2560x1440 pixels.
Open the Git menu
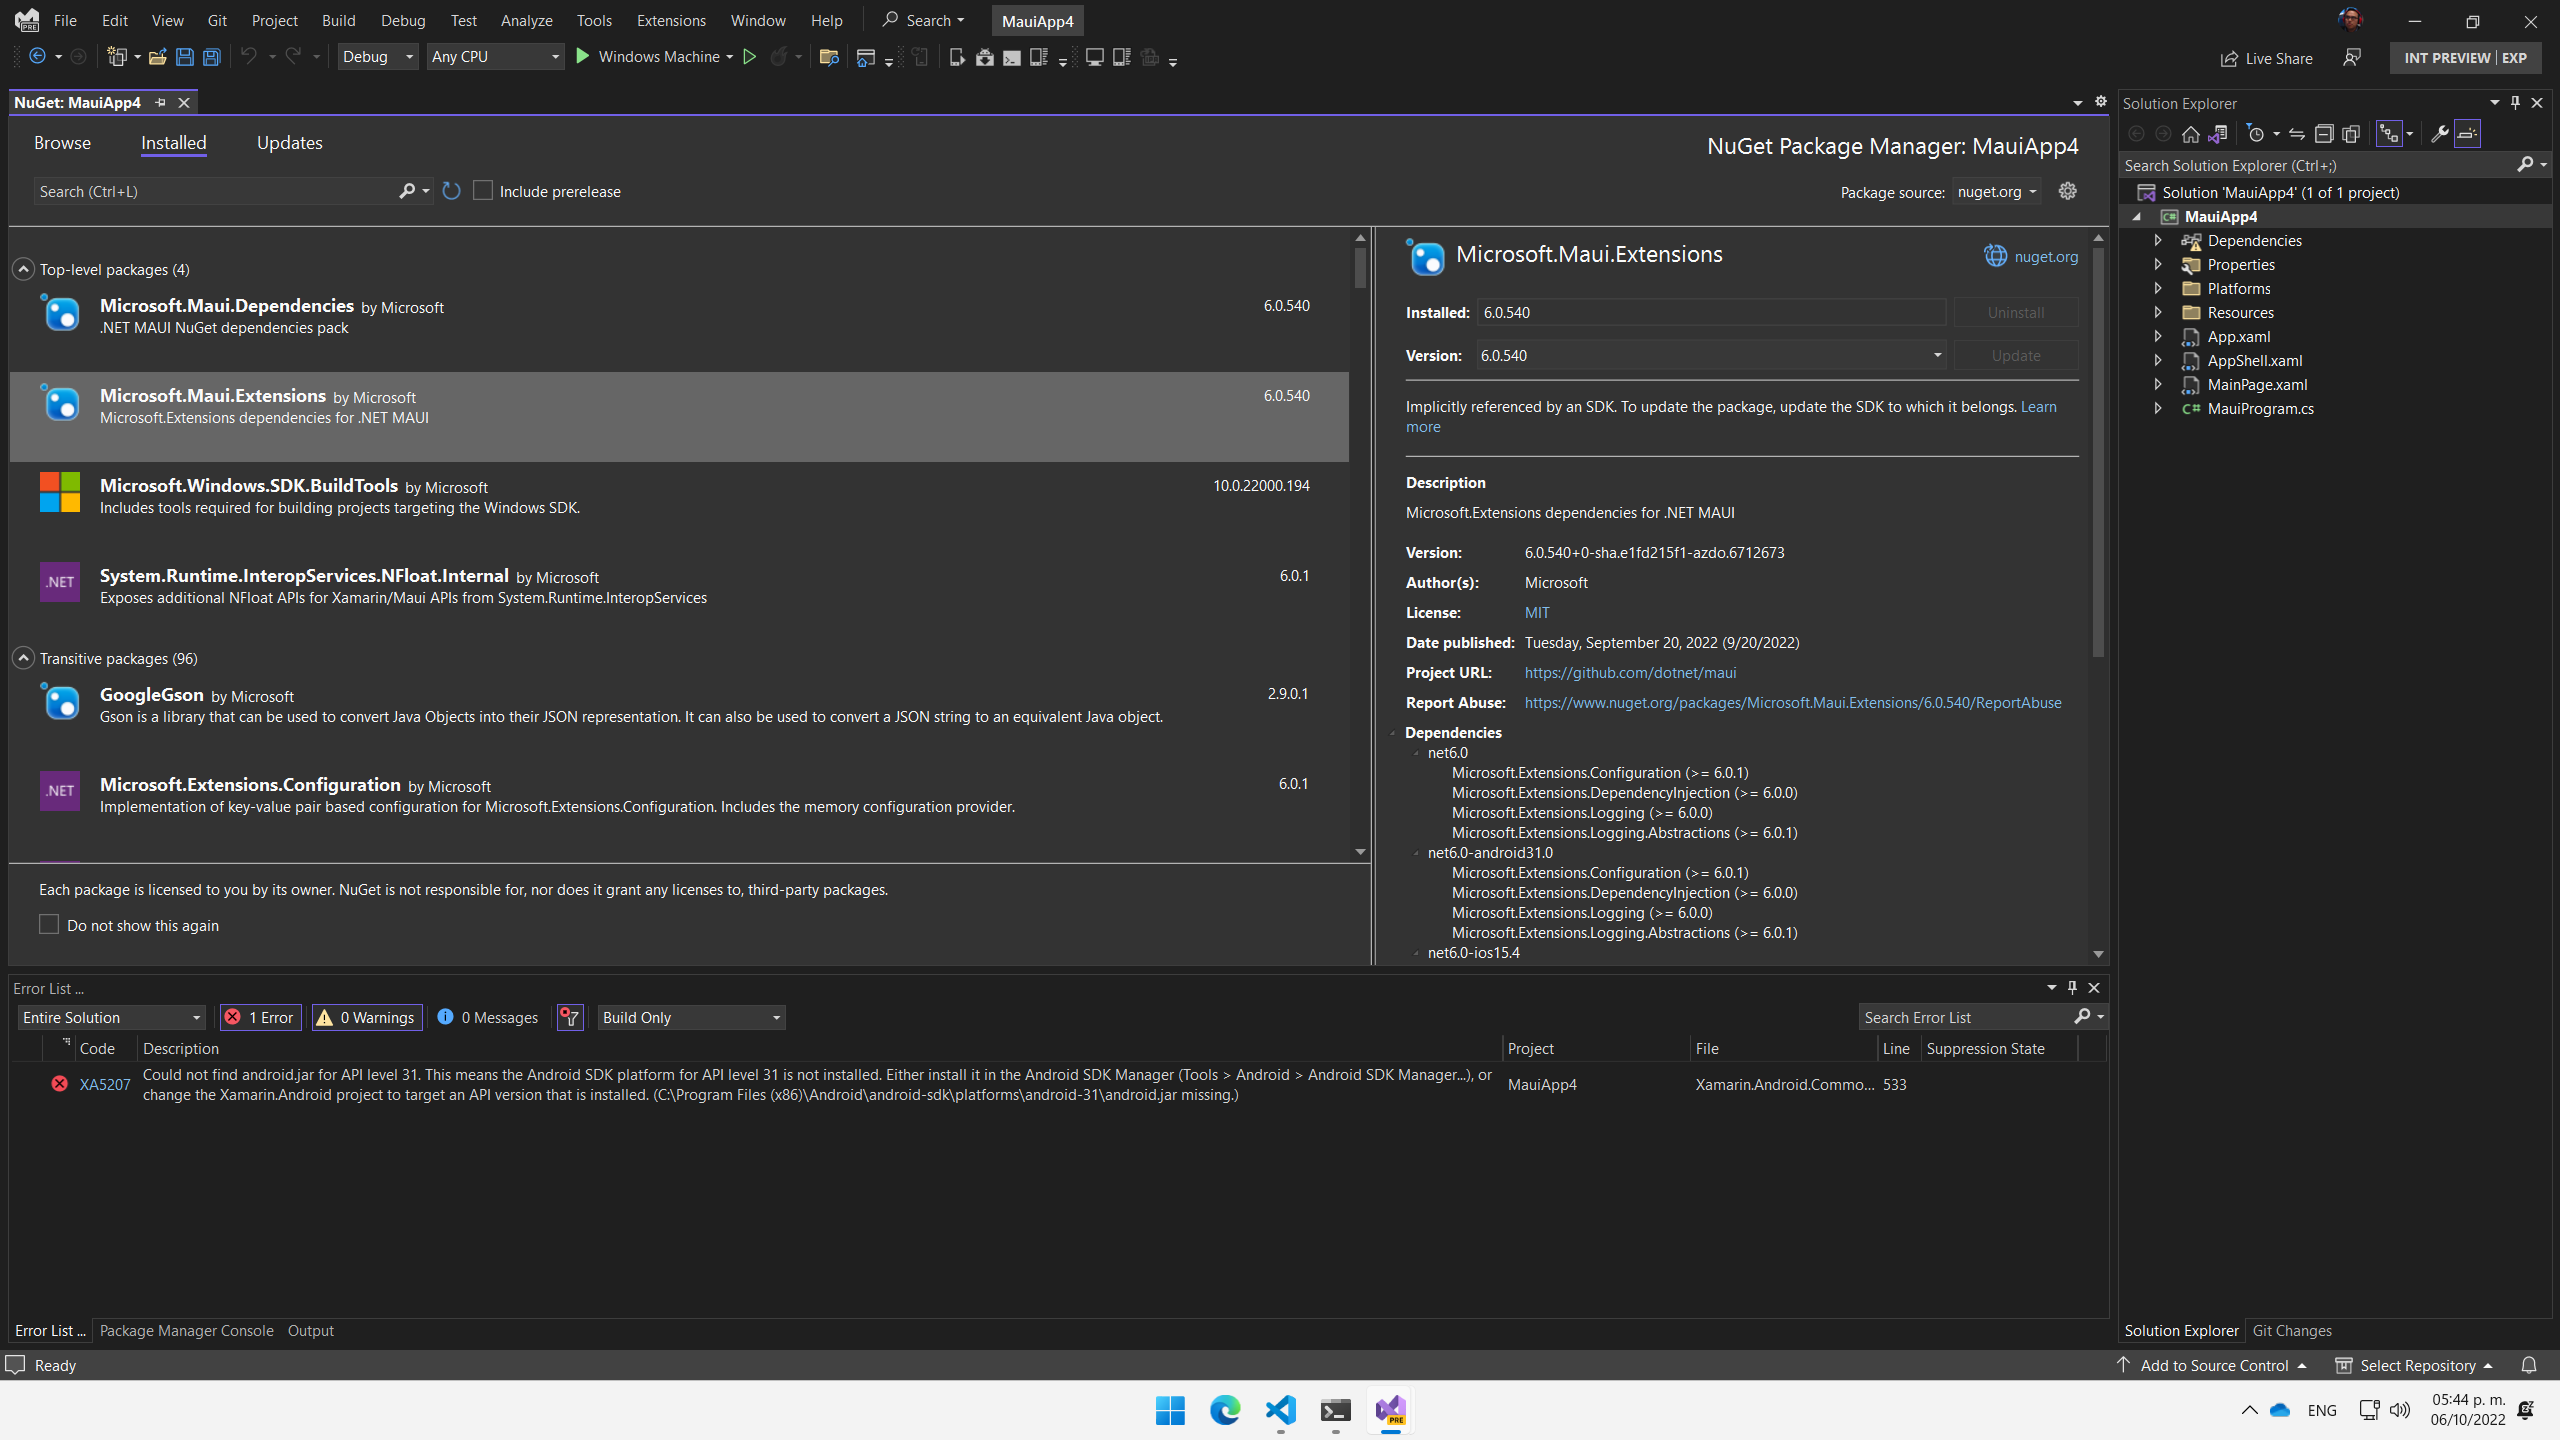point(216,20)
